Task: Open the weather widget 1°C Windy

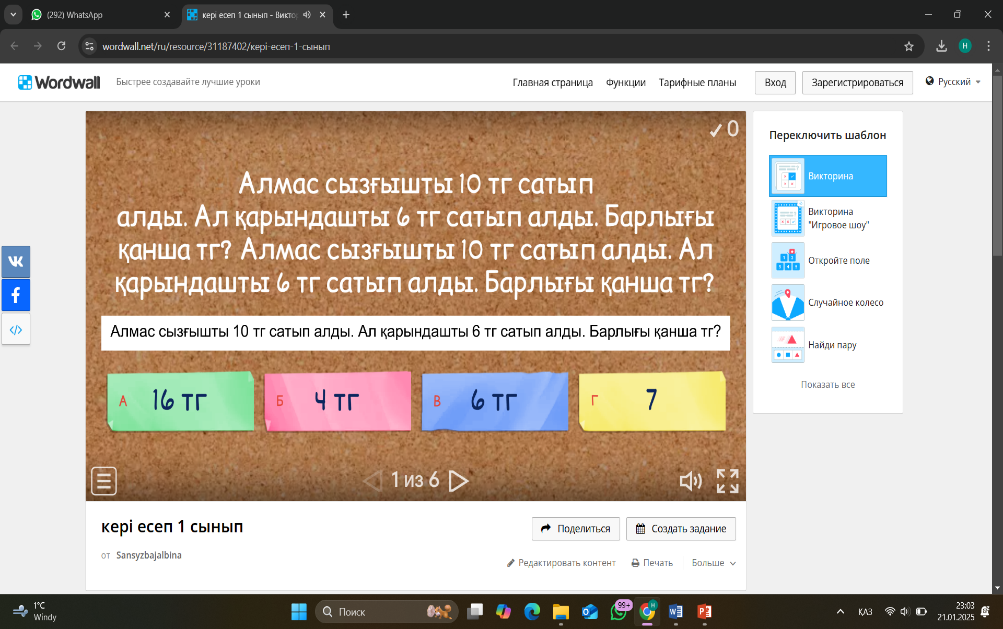Action: 35,611
